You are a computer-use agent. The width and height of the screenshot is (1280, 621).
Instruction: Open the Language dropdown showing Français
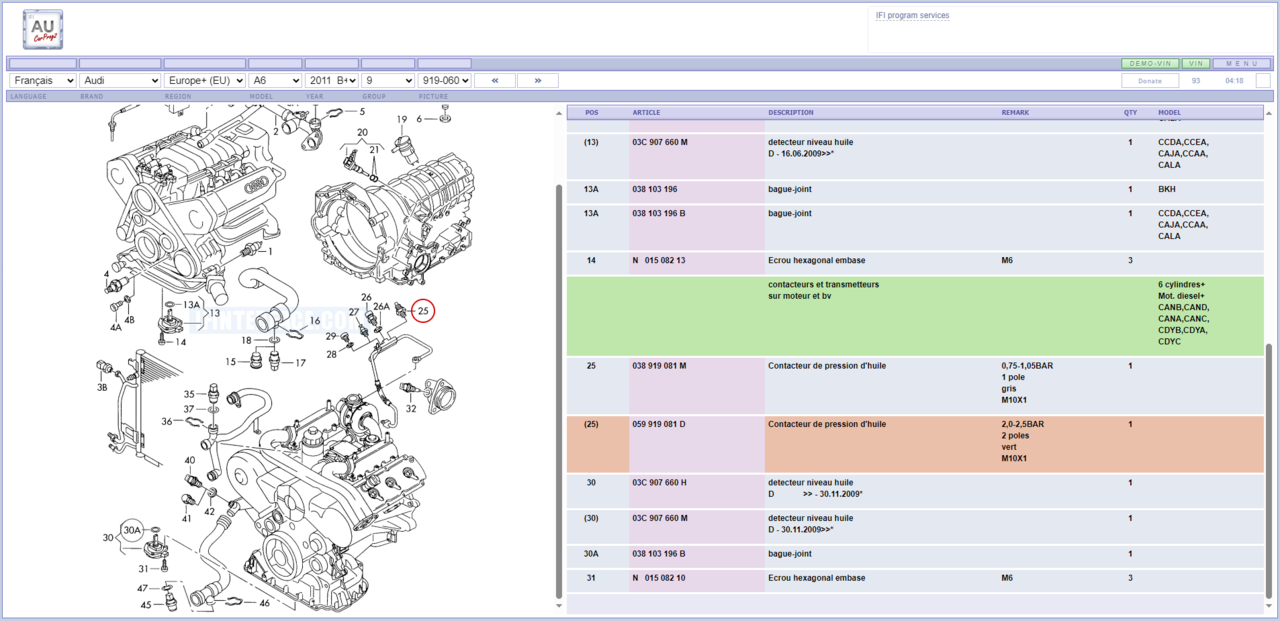coord(43,80)
